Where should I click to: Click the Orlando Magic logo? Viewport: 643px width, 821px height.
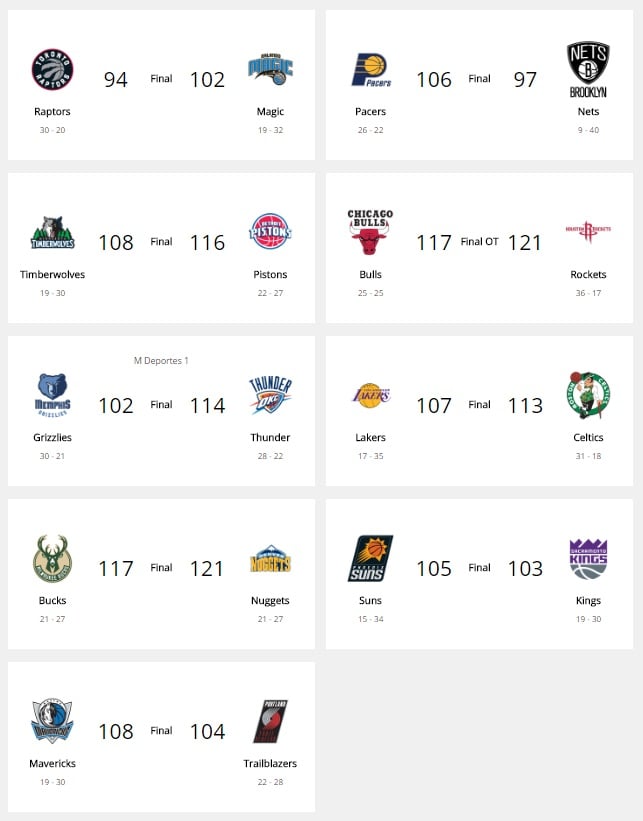tap(270, 69)
